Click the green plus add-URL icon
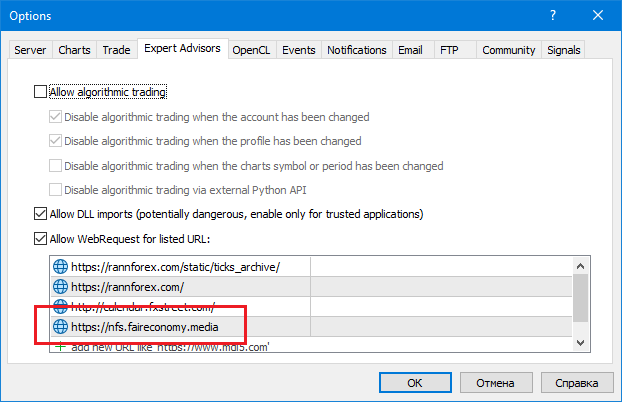Viewport: 622px width, 402px height. click(x=60, y=347)
